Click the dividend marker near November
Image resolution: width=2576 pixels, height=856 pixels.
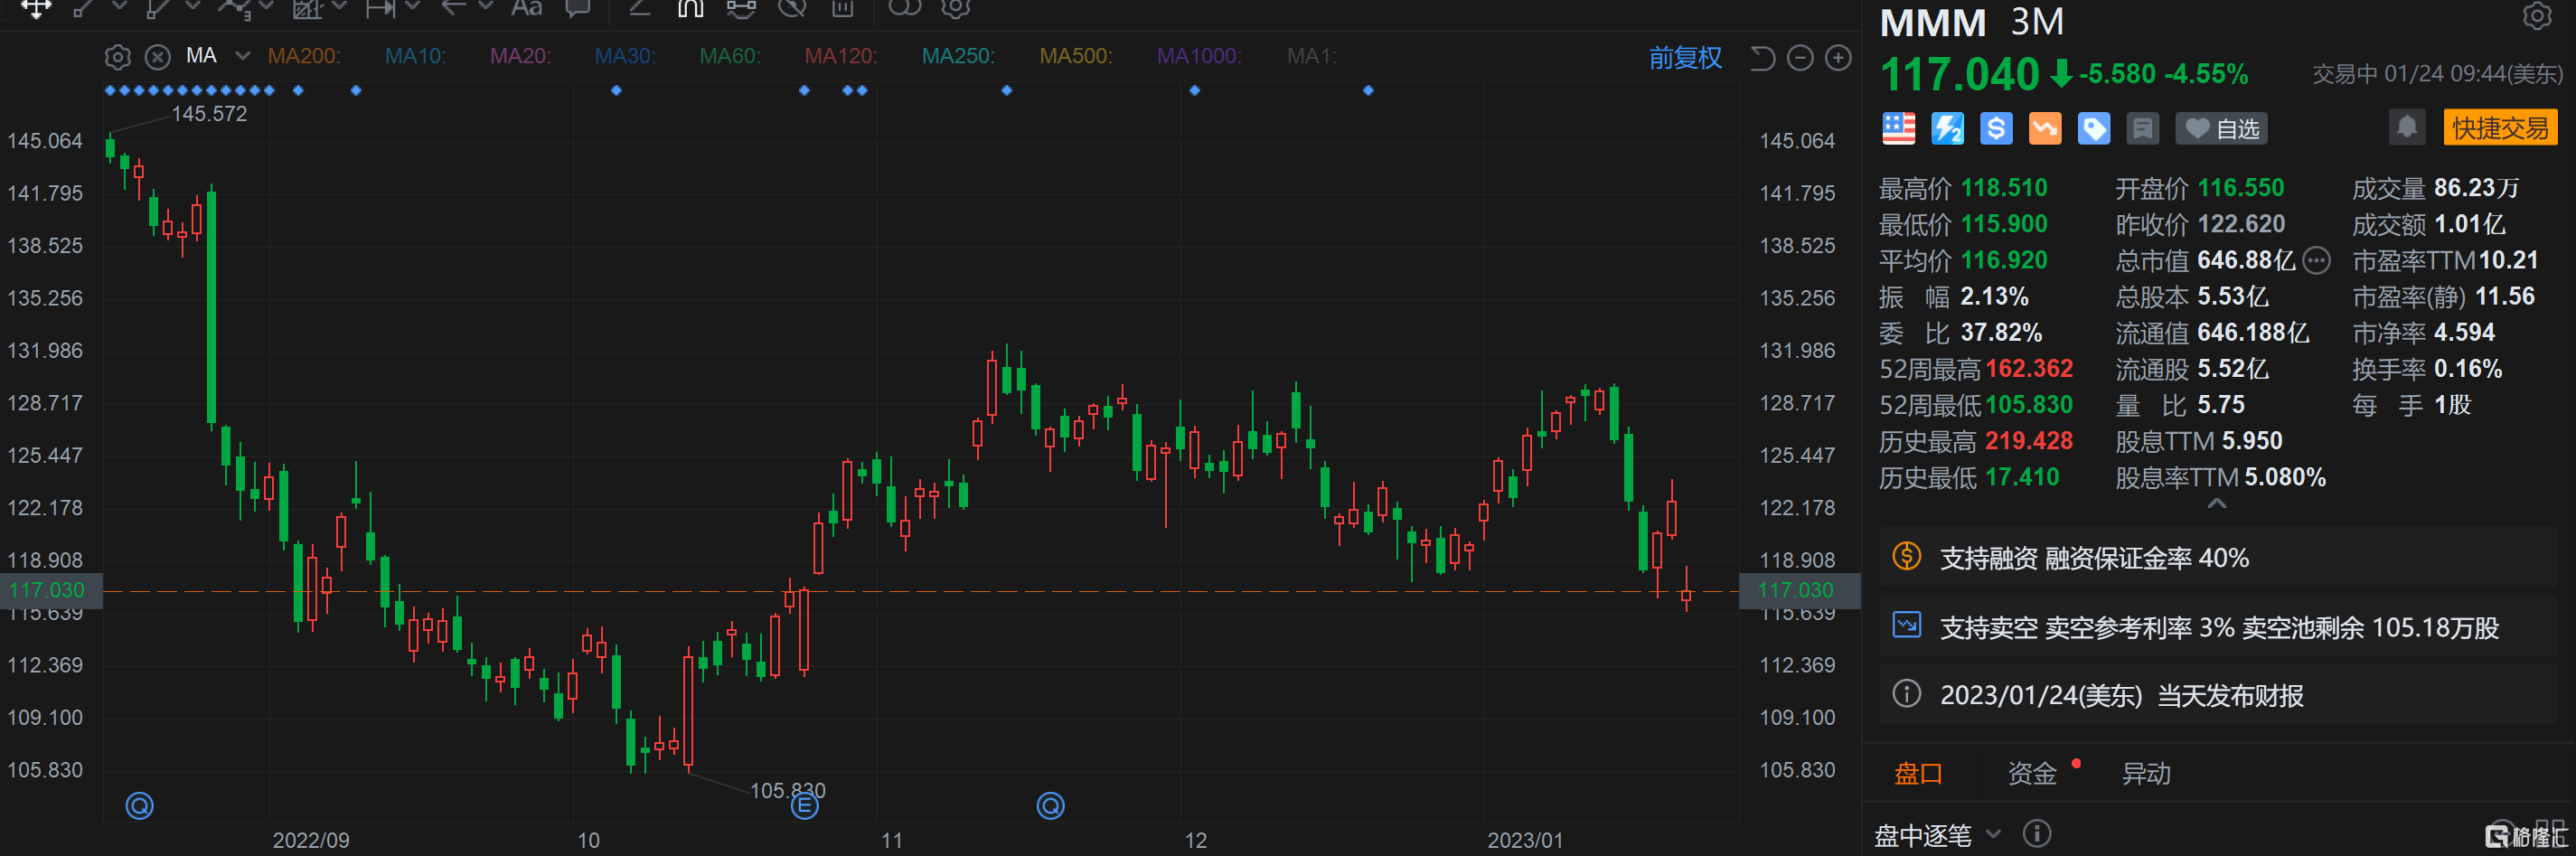pos(1050,806)
